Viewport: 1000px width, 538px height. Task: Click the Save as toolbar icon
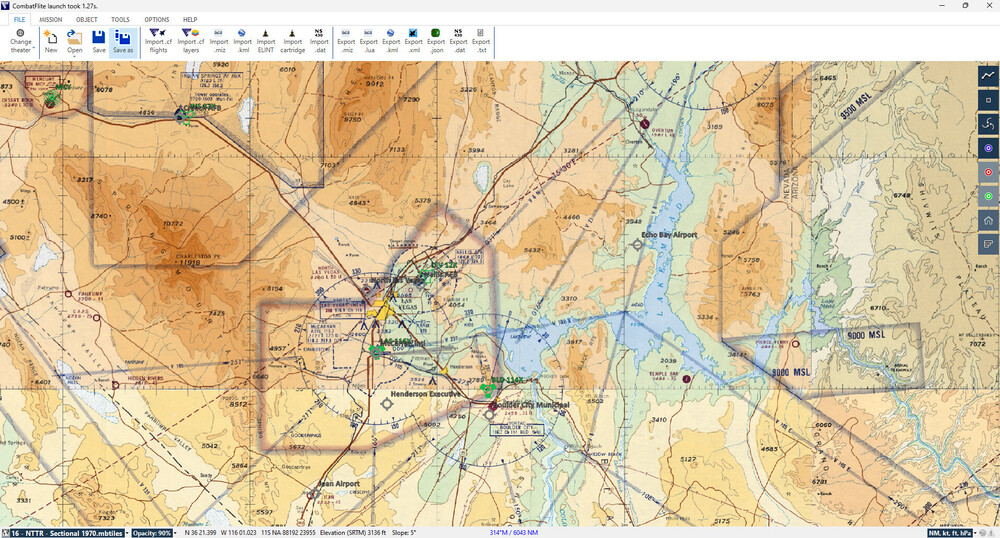(124, 40)
